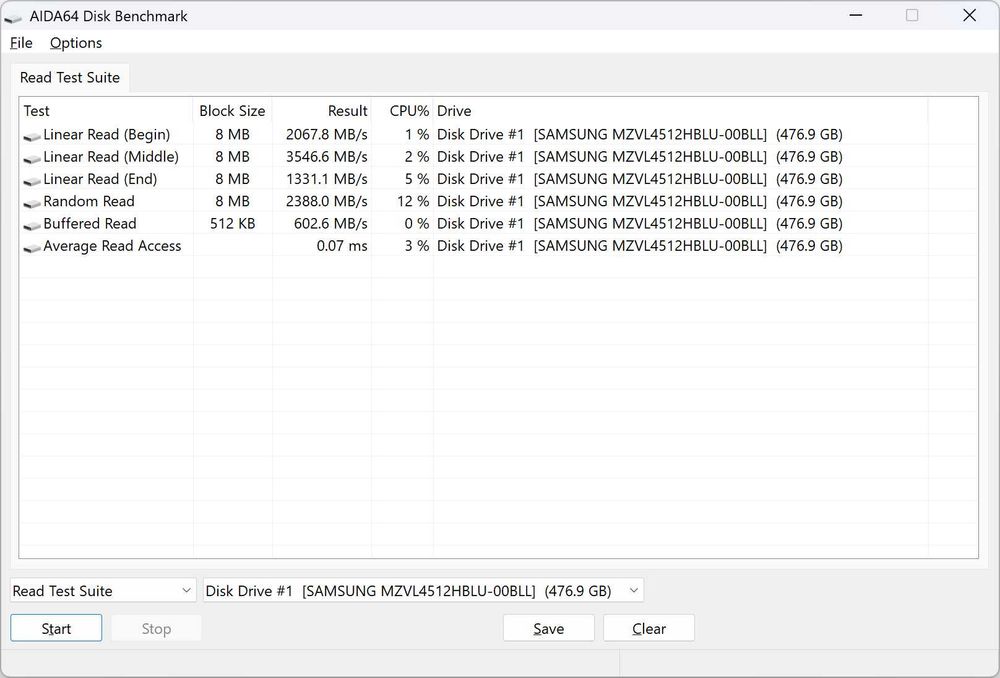The image size is (1000, 678).
Task: Click the 3546.6 MB/s result value
Action: click(x=327, y=157)
